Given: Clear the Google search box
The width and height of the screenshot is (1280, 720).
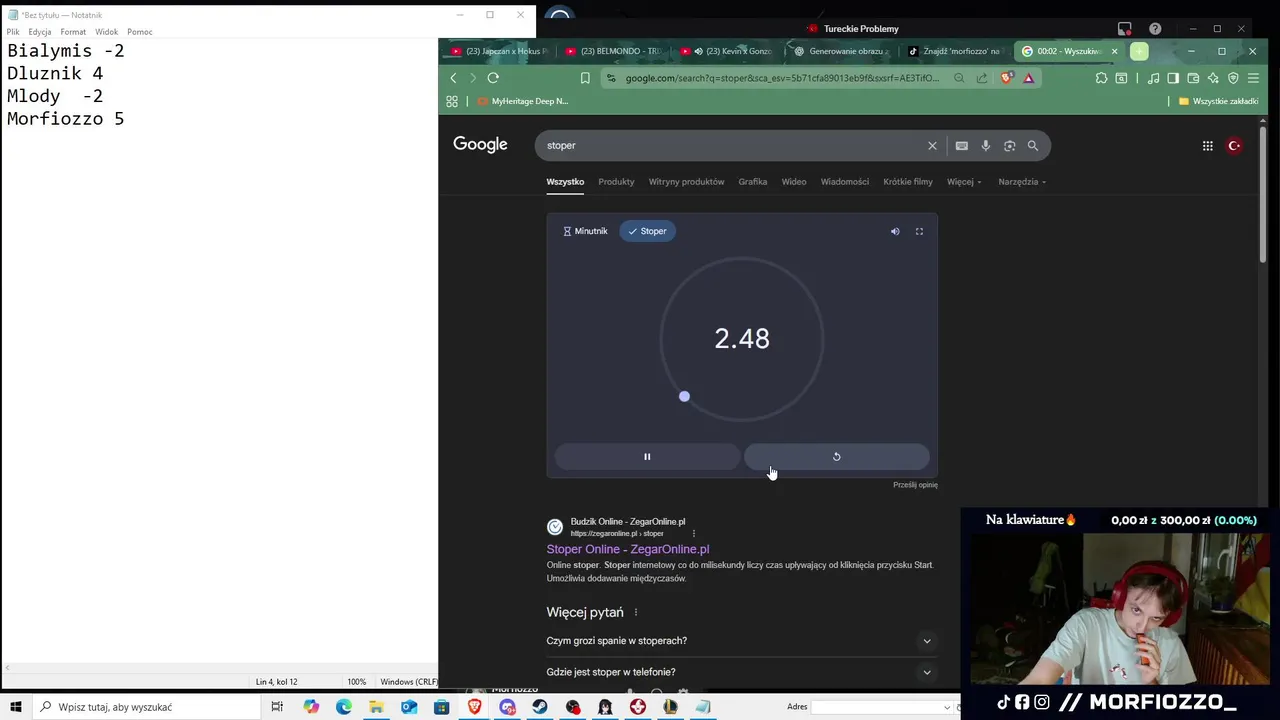Looking at the screenshot, I should tap(932, 146).
